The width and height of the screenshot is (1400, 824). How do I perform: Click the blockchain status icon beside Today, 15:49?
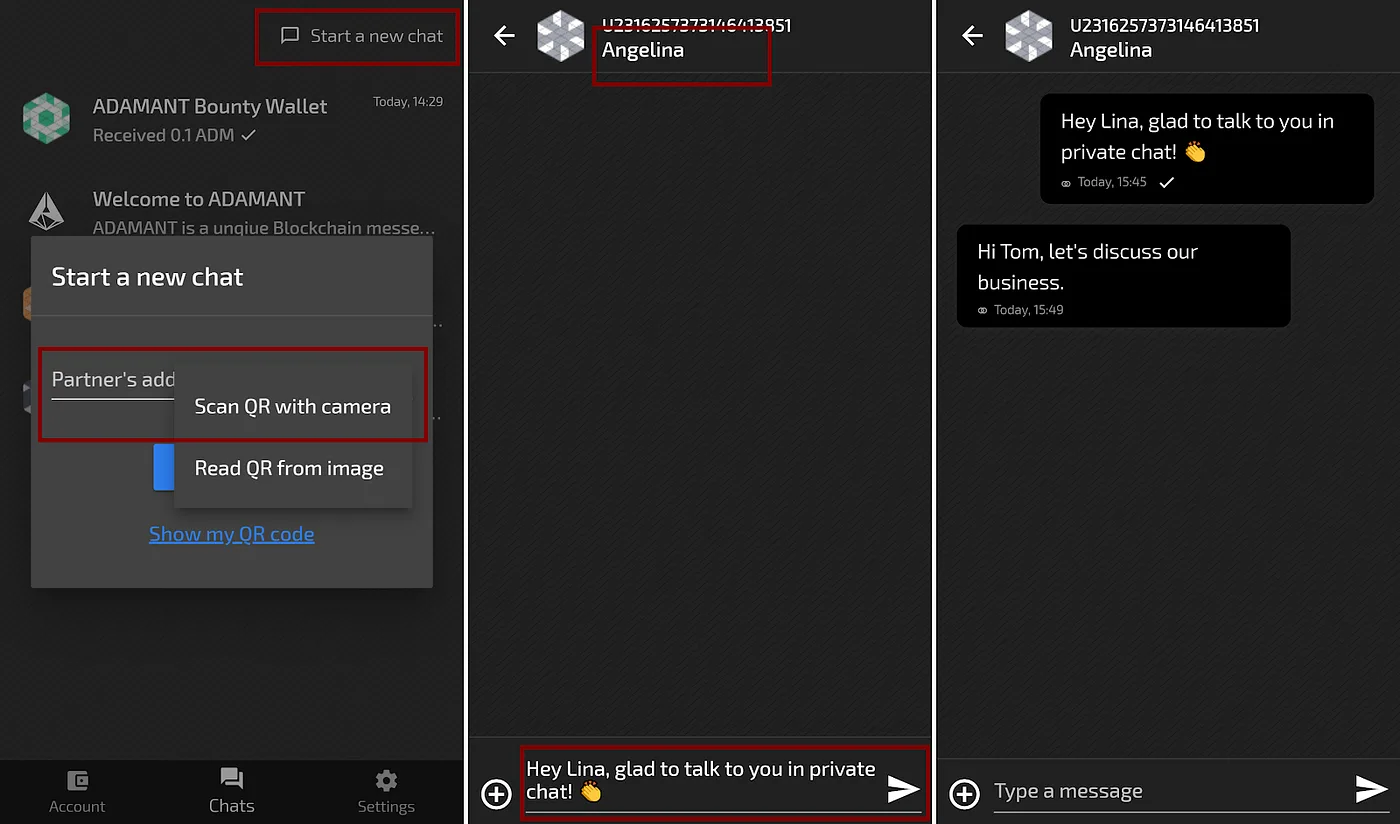click(984, 311)
